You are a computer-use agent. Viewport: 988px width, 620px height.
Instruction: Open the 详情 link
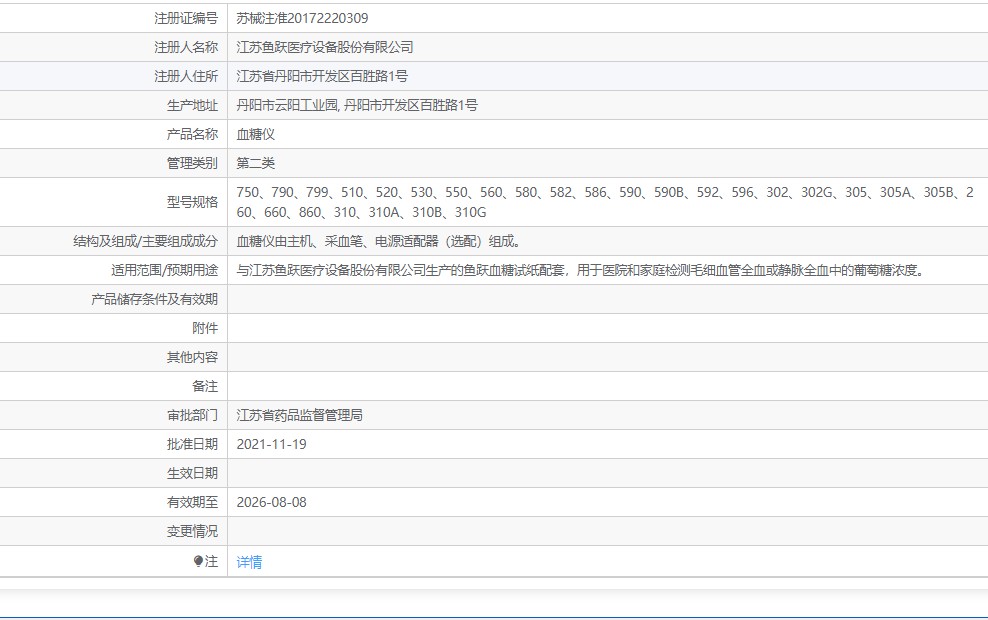[249, 561]
